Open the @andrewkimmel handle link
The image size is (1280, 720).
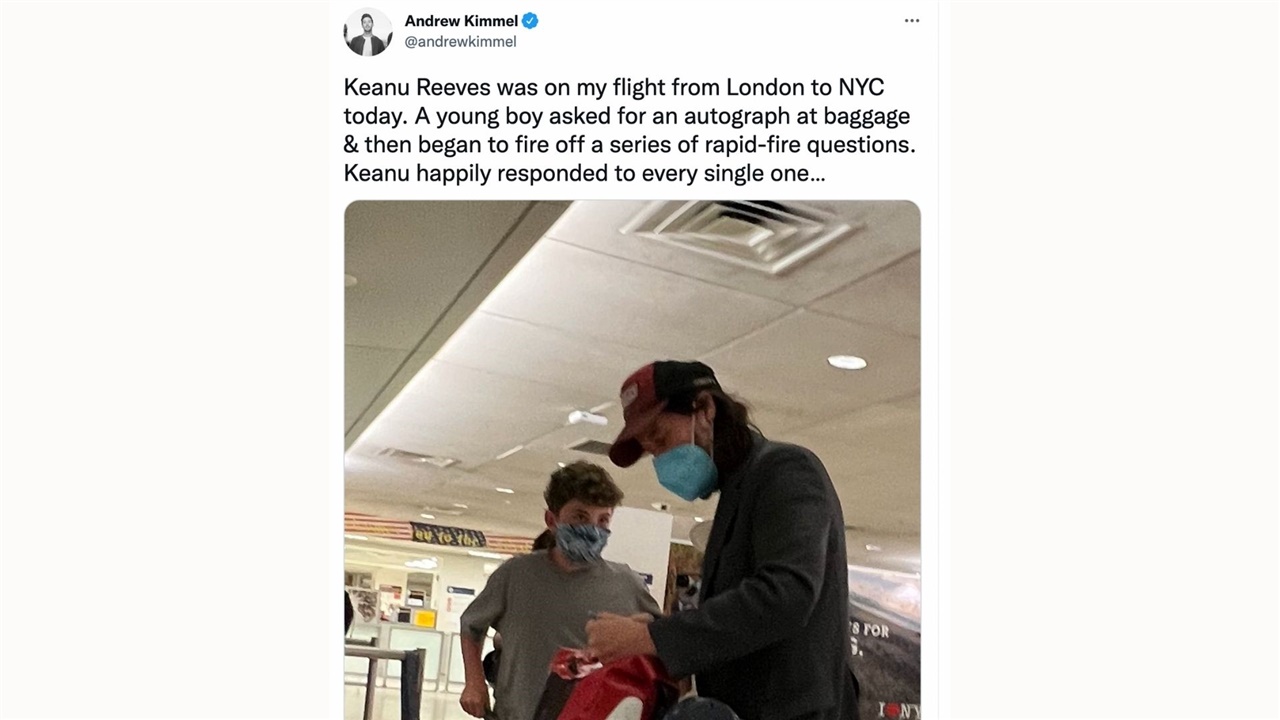pos(460,42)
